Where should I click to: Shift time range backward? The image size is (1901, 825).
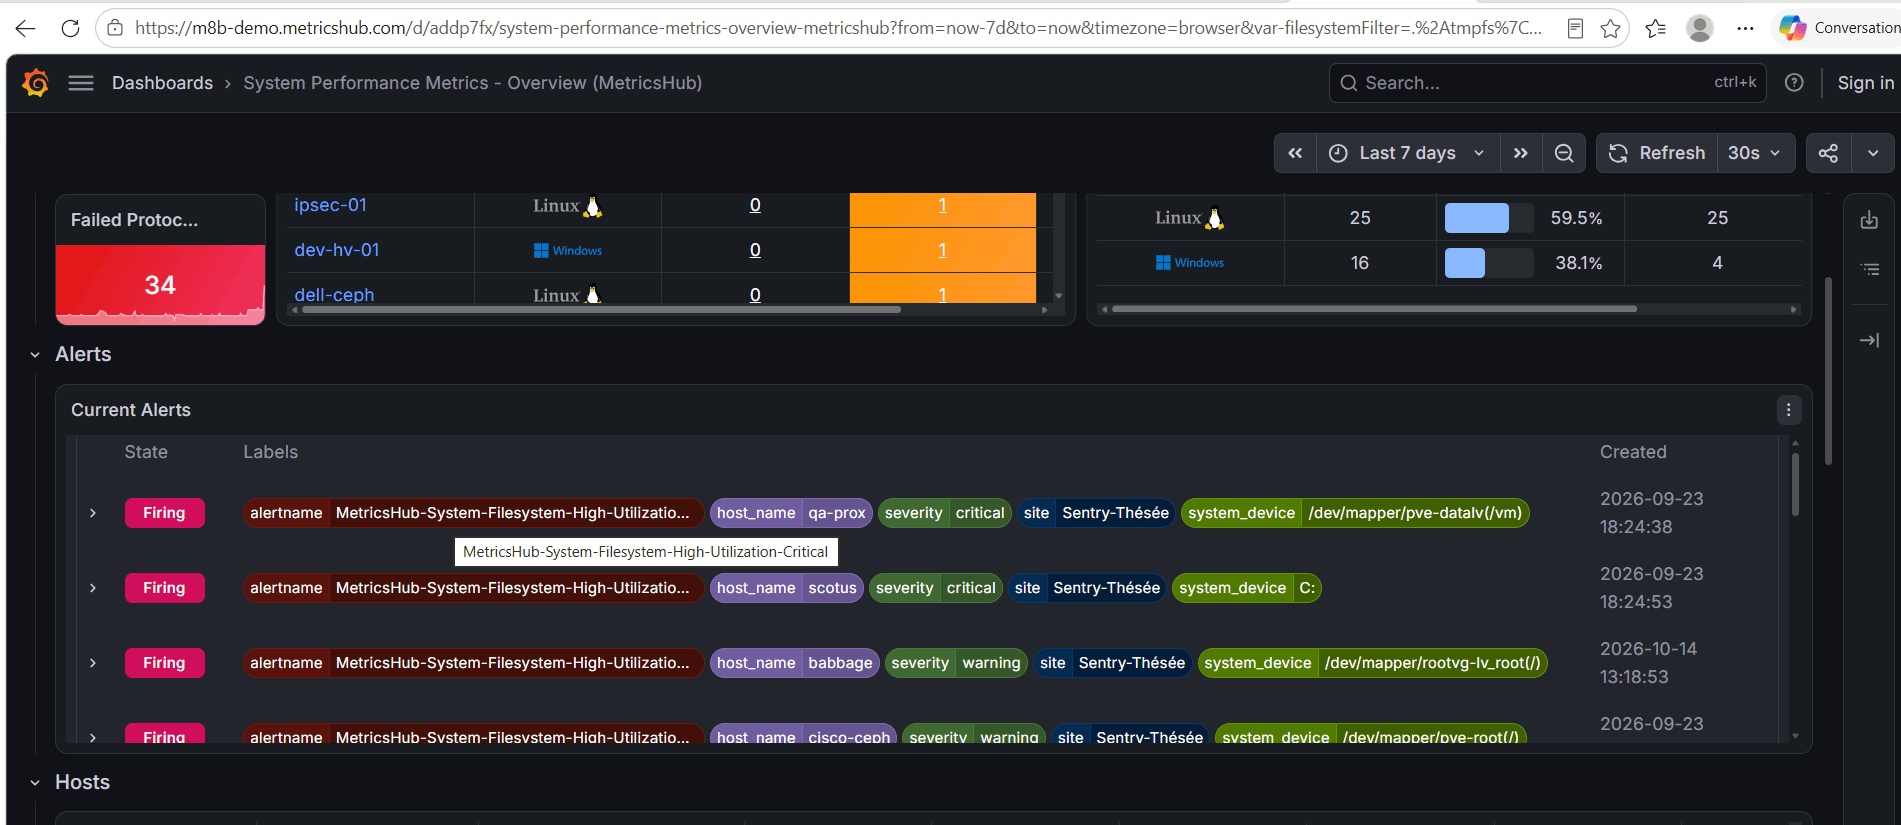tap(1295, 153)
